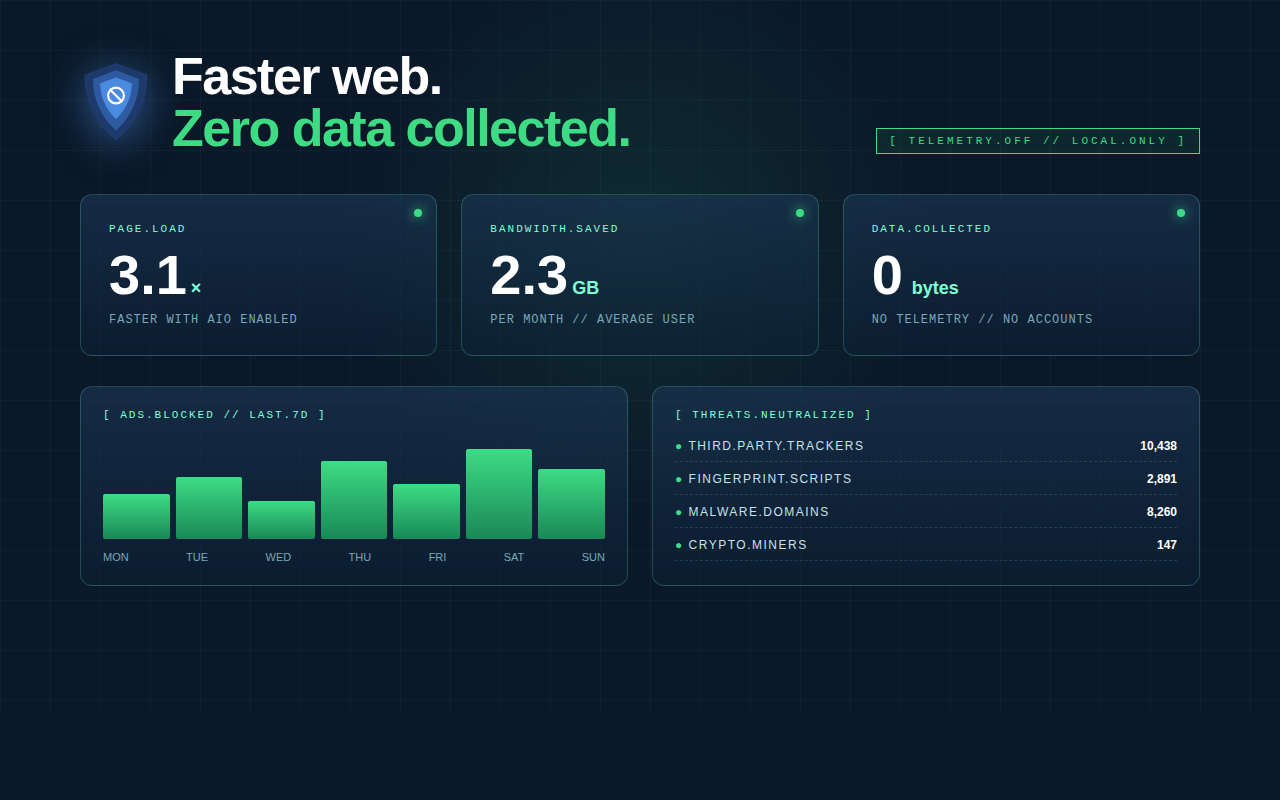Click the 2.3 GB bandwidth value
1280x800 pixels.
click(545, 276)
